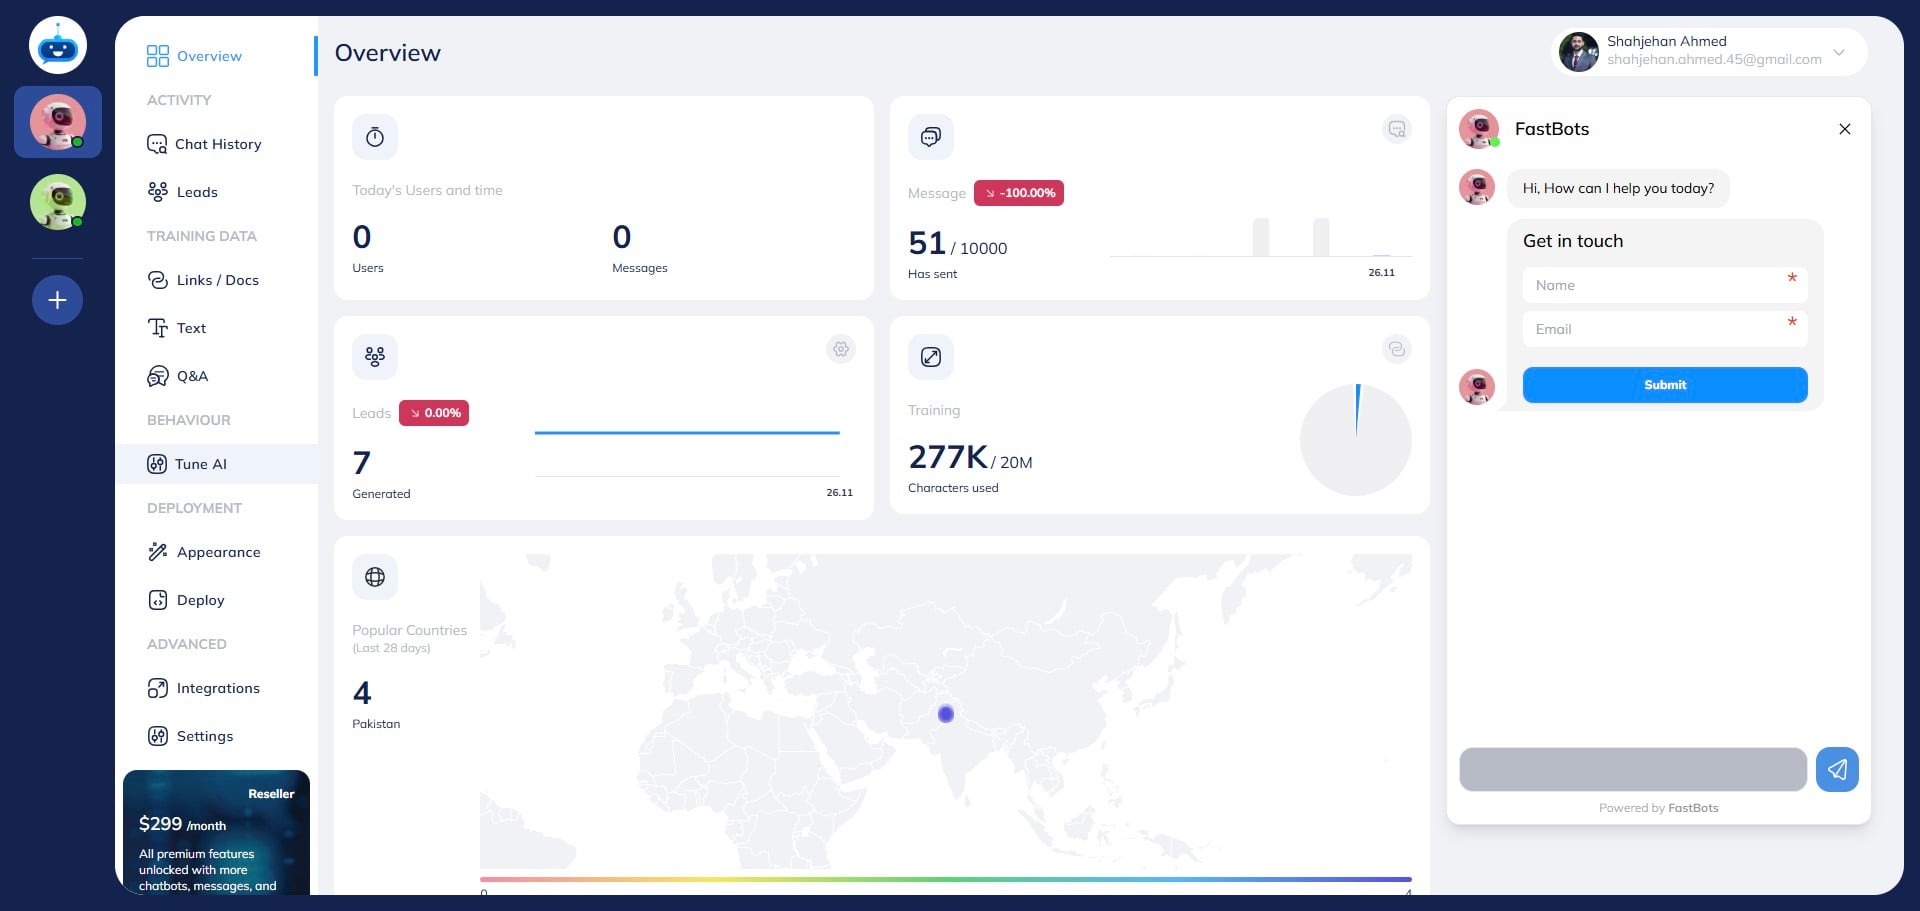The image size is (1920, 911).
Task: Open chat history icon on Message card
Action: [1396, 129]
